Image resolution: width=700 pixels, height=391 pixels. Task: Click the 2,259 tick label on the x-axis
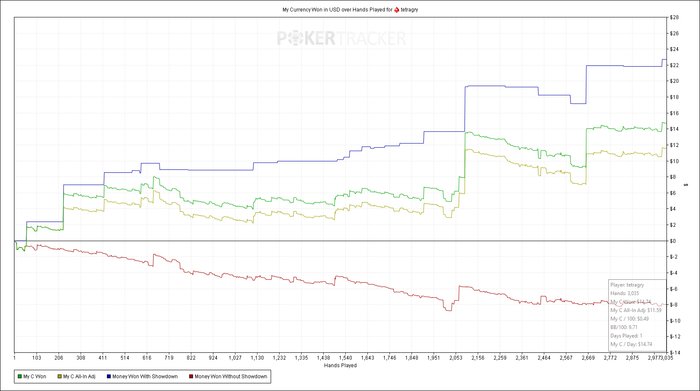pos(500,358)
